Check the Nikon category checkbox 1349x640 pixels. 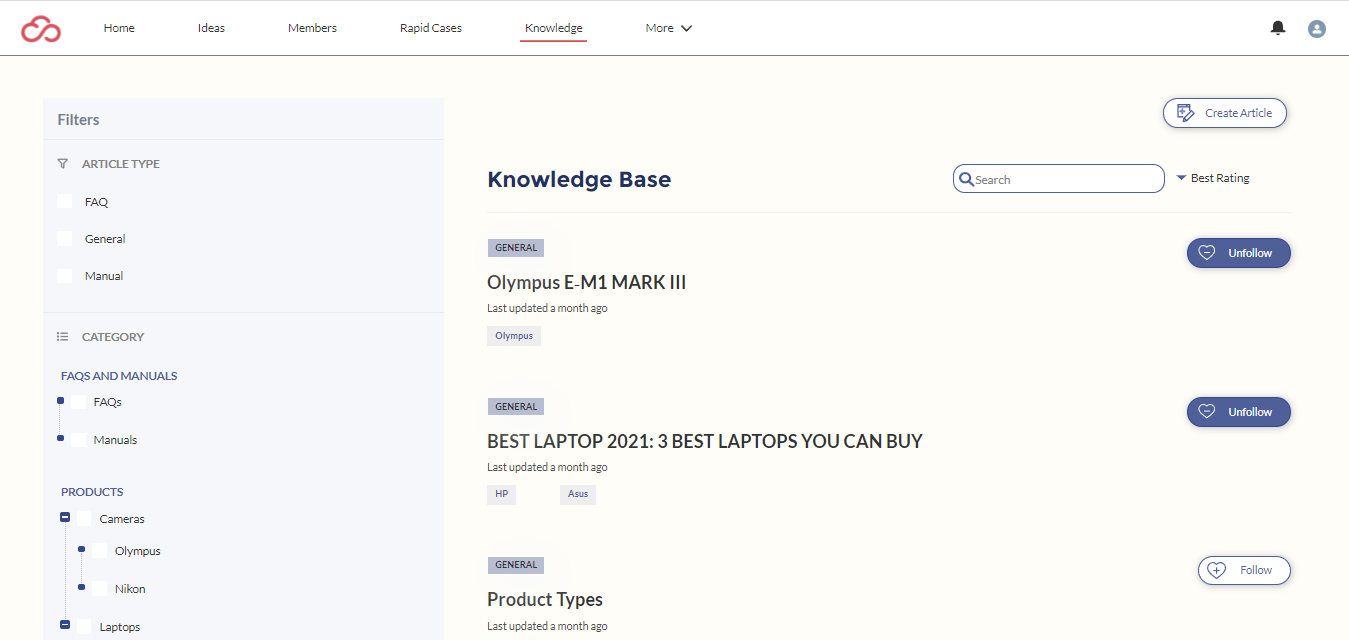pyautogui.click(x=99, y=588)
